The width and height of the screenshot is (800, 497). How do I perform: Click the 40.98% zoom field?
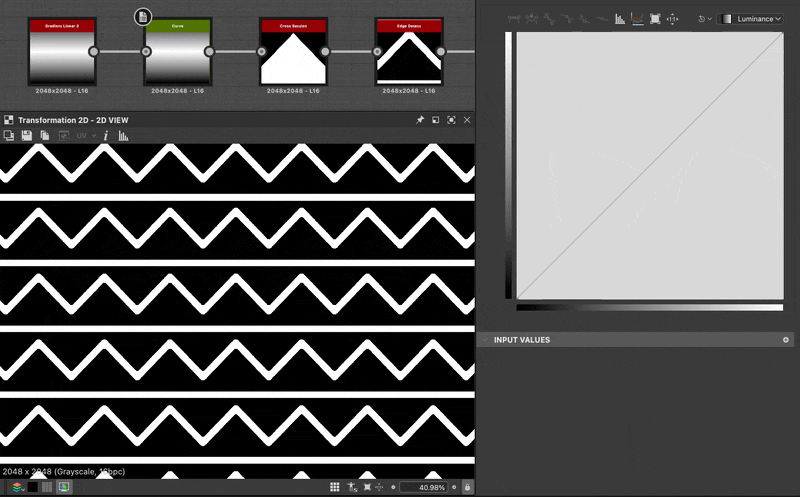coord(424,487)
